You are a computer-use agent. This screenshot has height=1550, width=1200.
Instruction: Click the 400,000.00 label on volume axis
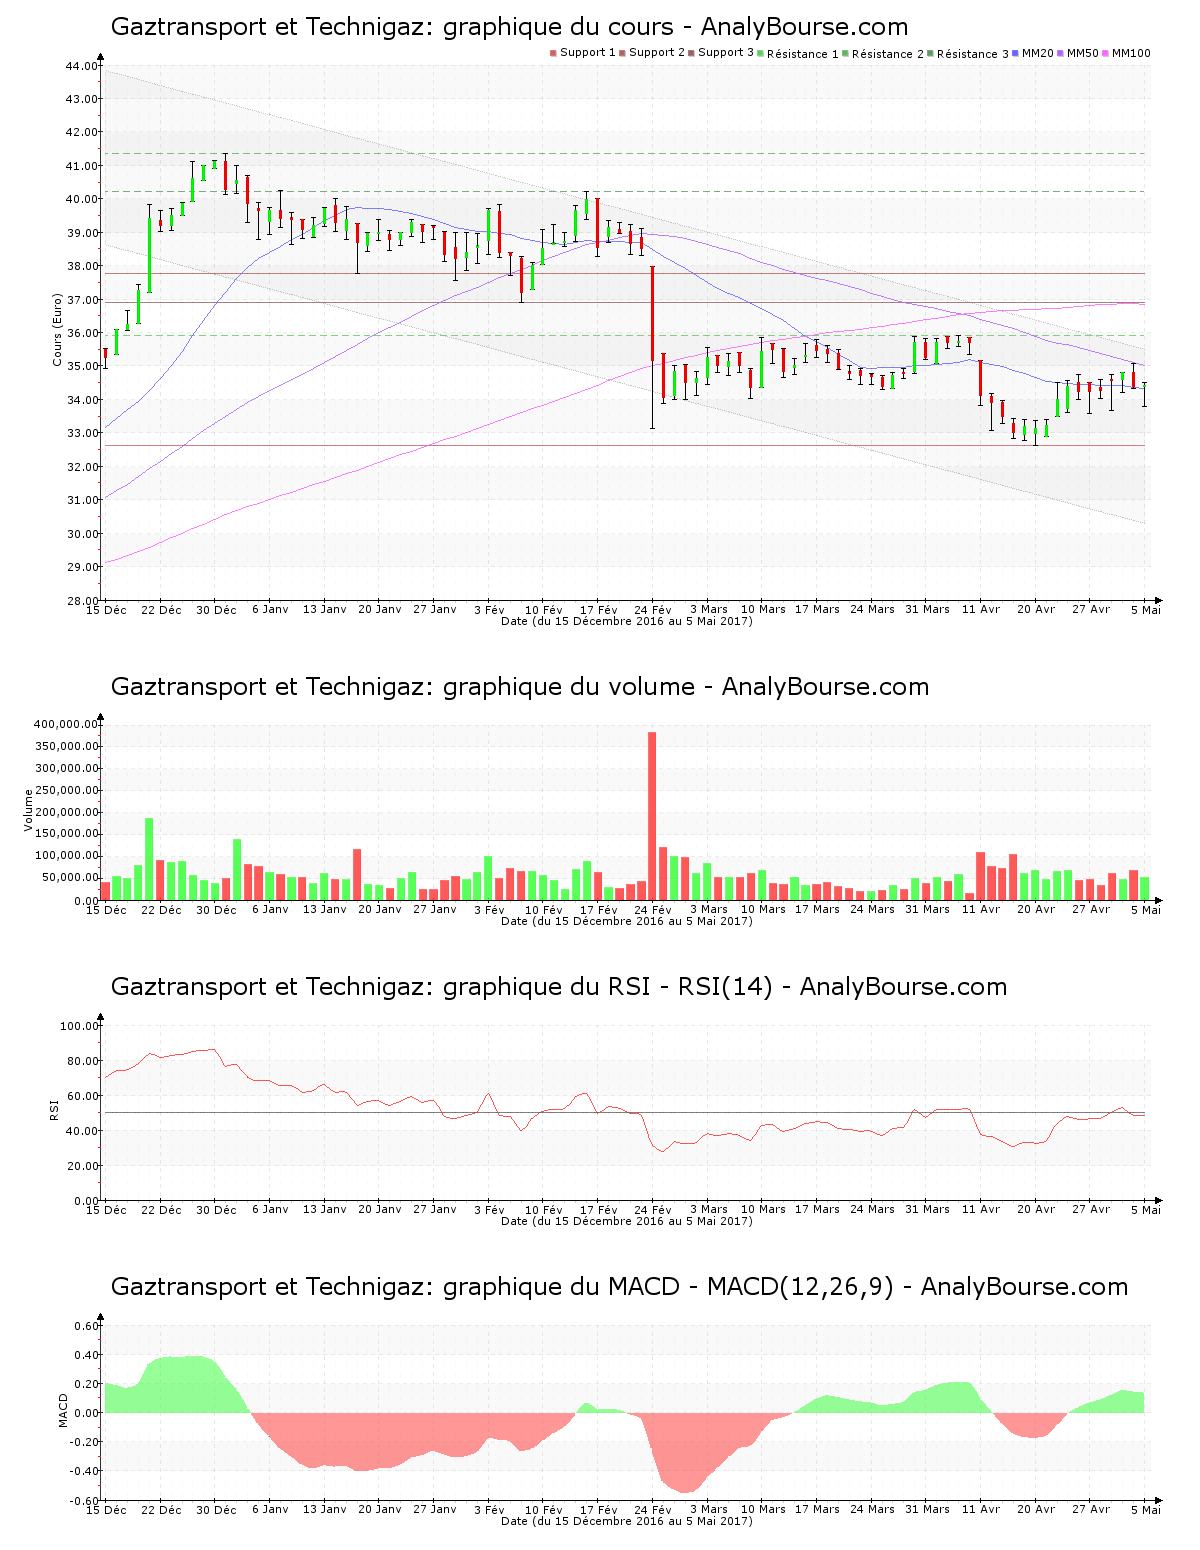tap(66, 724)
